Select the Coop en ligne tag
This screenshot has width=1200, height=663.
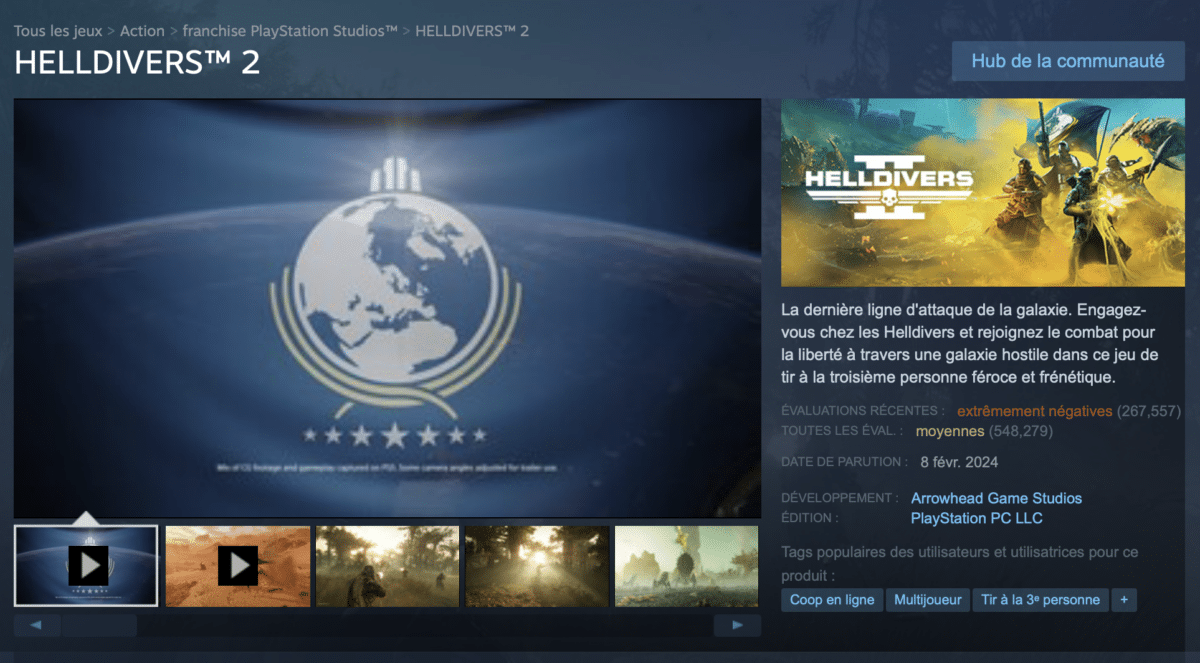tap(832, 600)
